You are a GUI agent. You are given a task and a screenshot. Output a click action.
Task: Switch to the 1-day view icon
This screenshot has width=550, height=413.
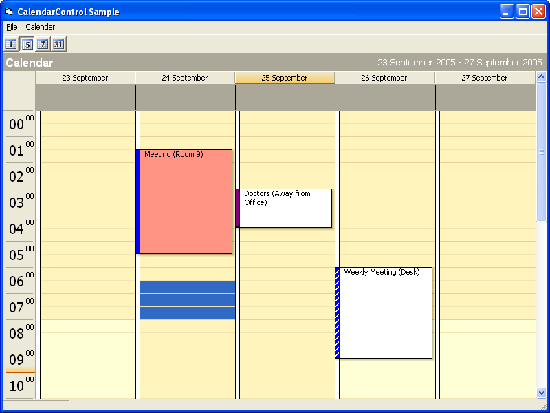point(11,44)
